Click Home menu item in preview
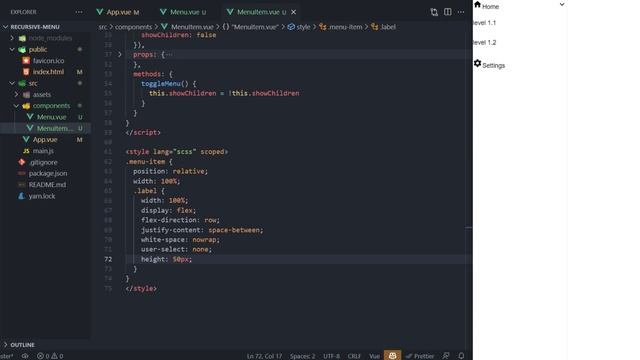 pos(490,7)
